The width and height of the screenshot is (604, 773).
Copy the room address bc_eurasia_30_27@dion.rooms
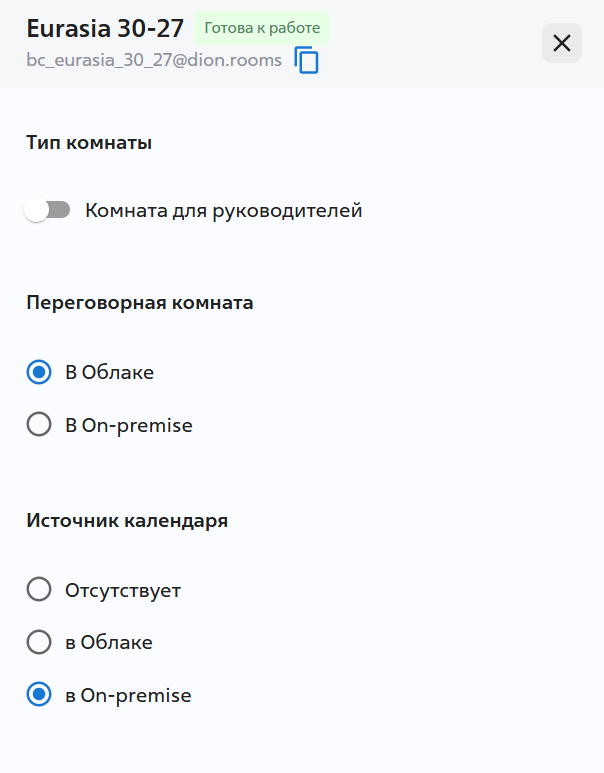tap(307, 60)
